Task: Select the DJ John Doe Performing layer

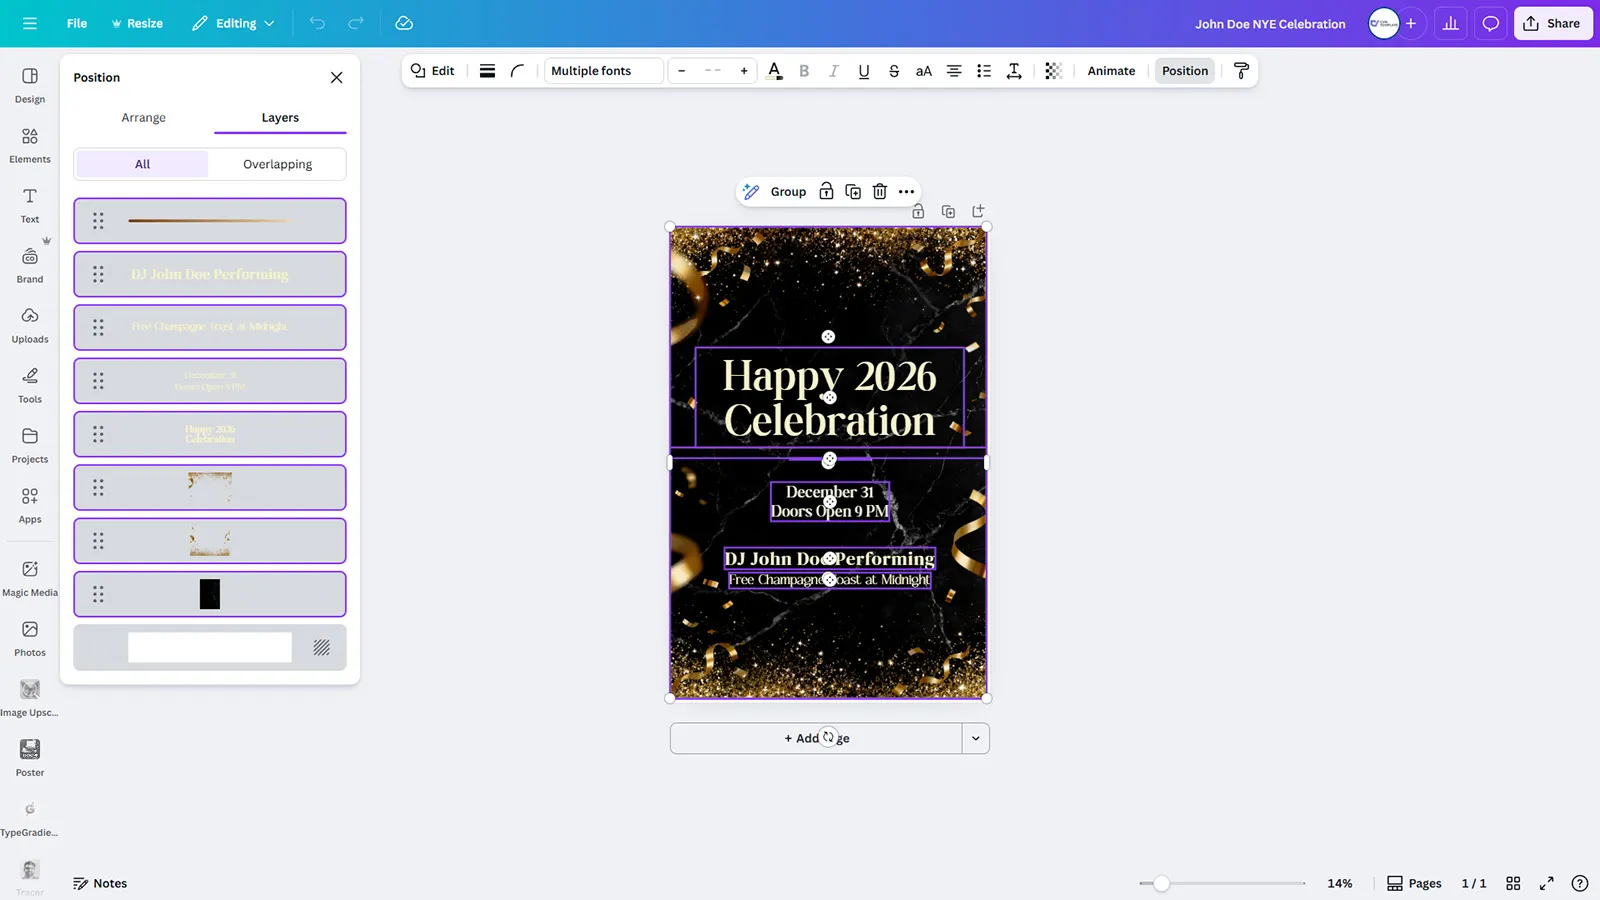Action: [x=210, y=274]
